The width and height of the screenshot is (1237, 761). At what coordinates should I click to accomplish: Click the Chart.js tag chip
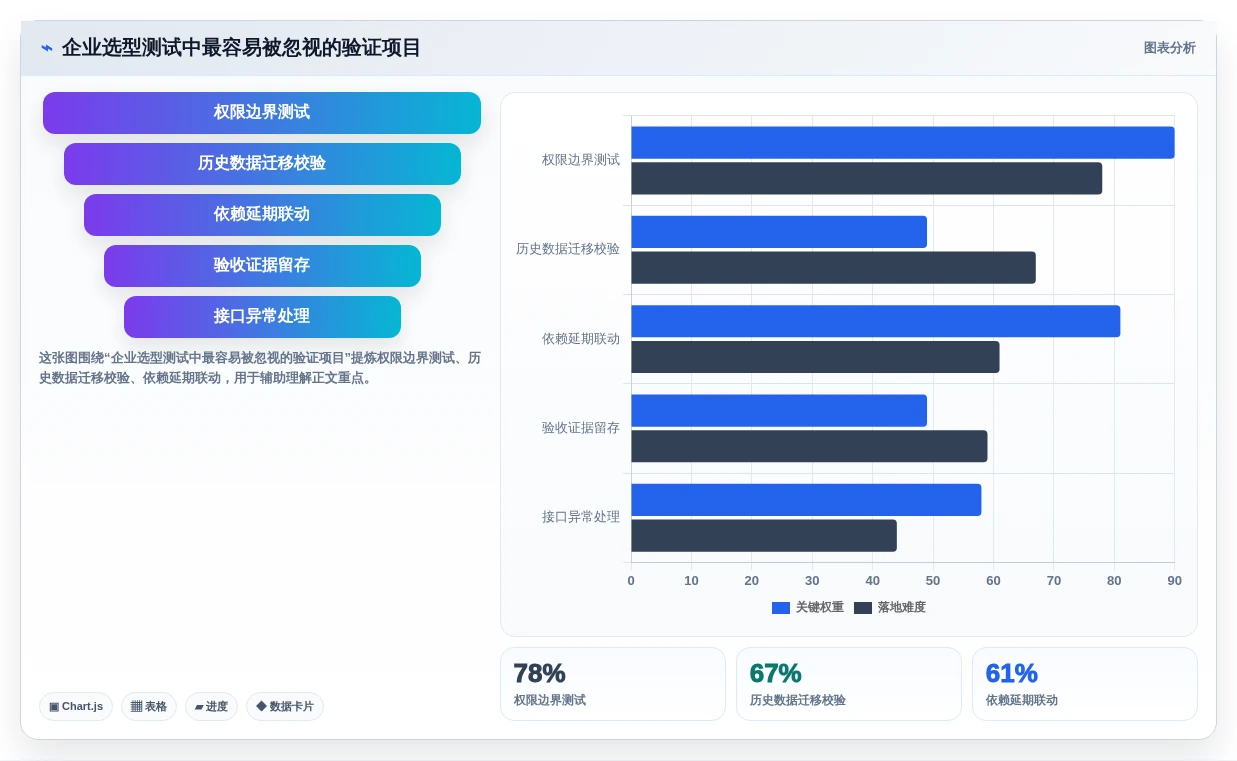click(76, 707)
